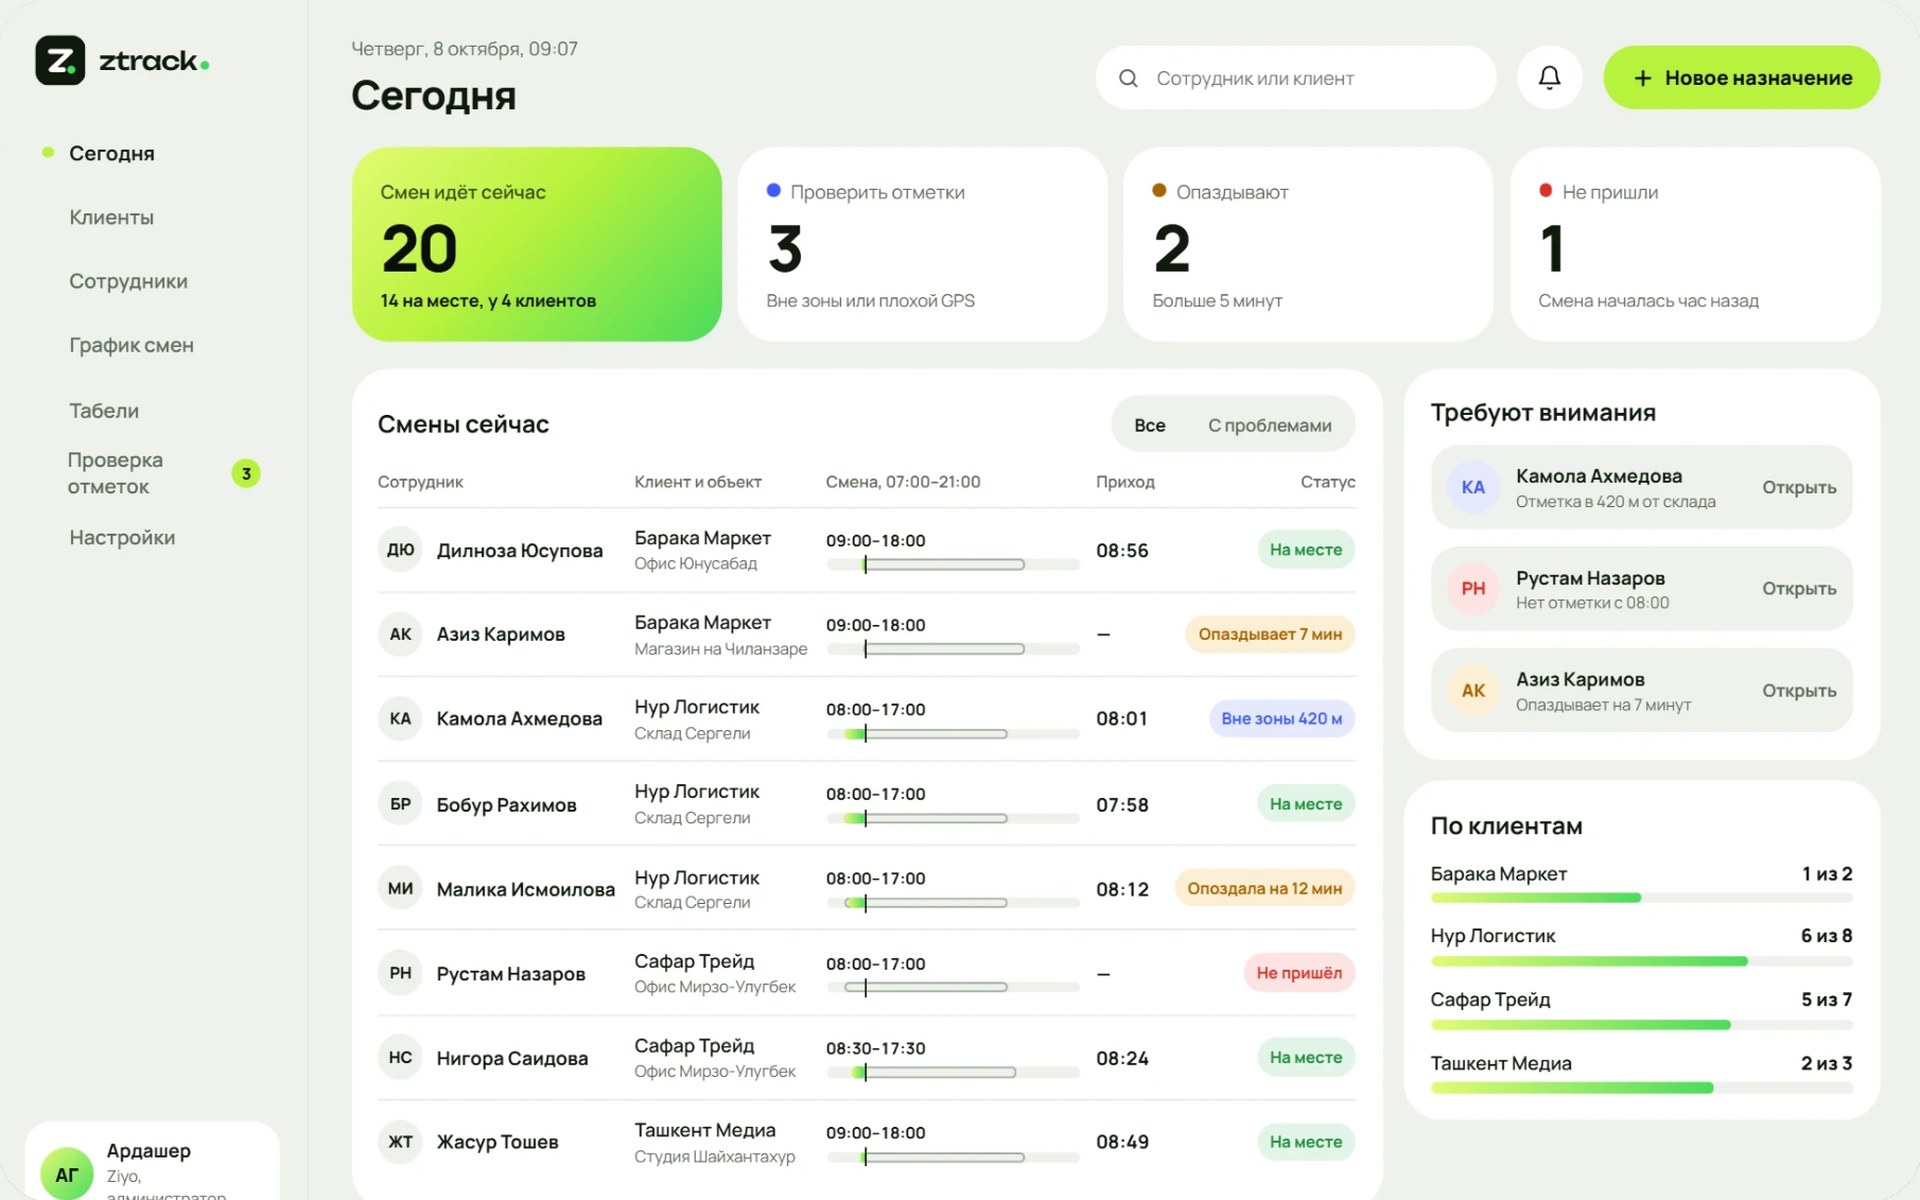This screenshot has width=1920, height=1200.
Task: Click Студия Шайхантахур location text
Action: pos(714,1156)
